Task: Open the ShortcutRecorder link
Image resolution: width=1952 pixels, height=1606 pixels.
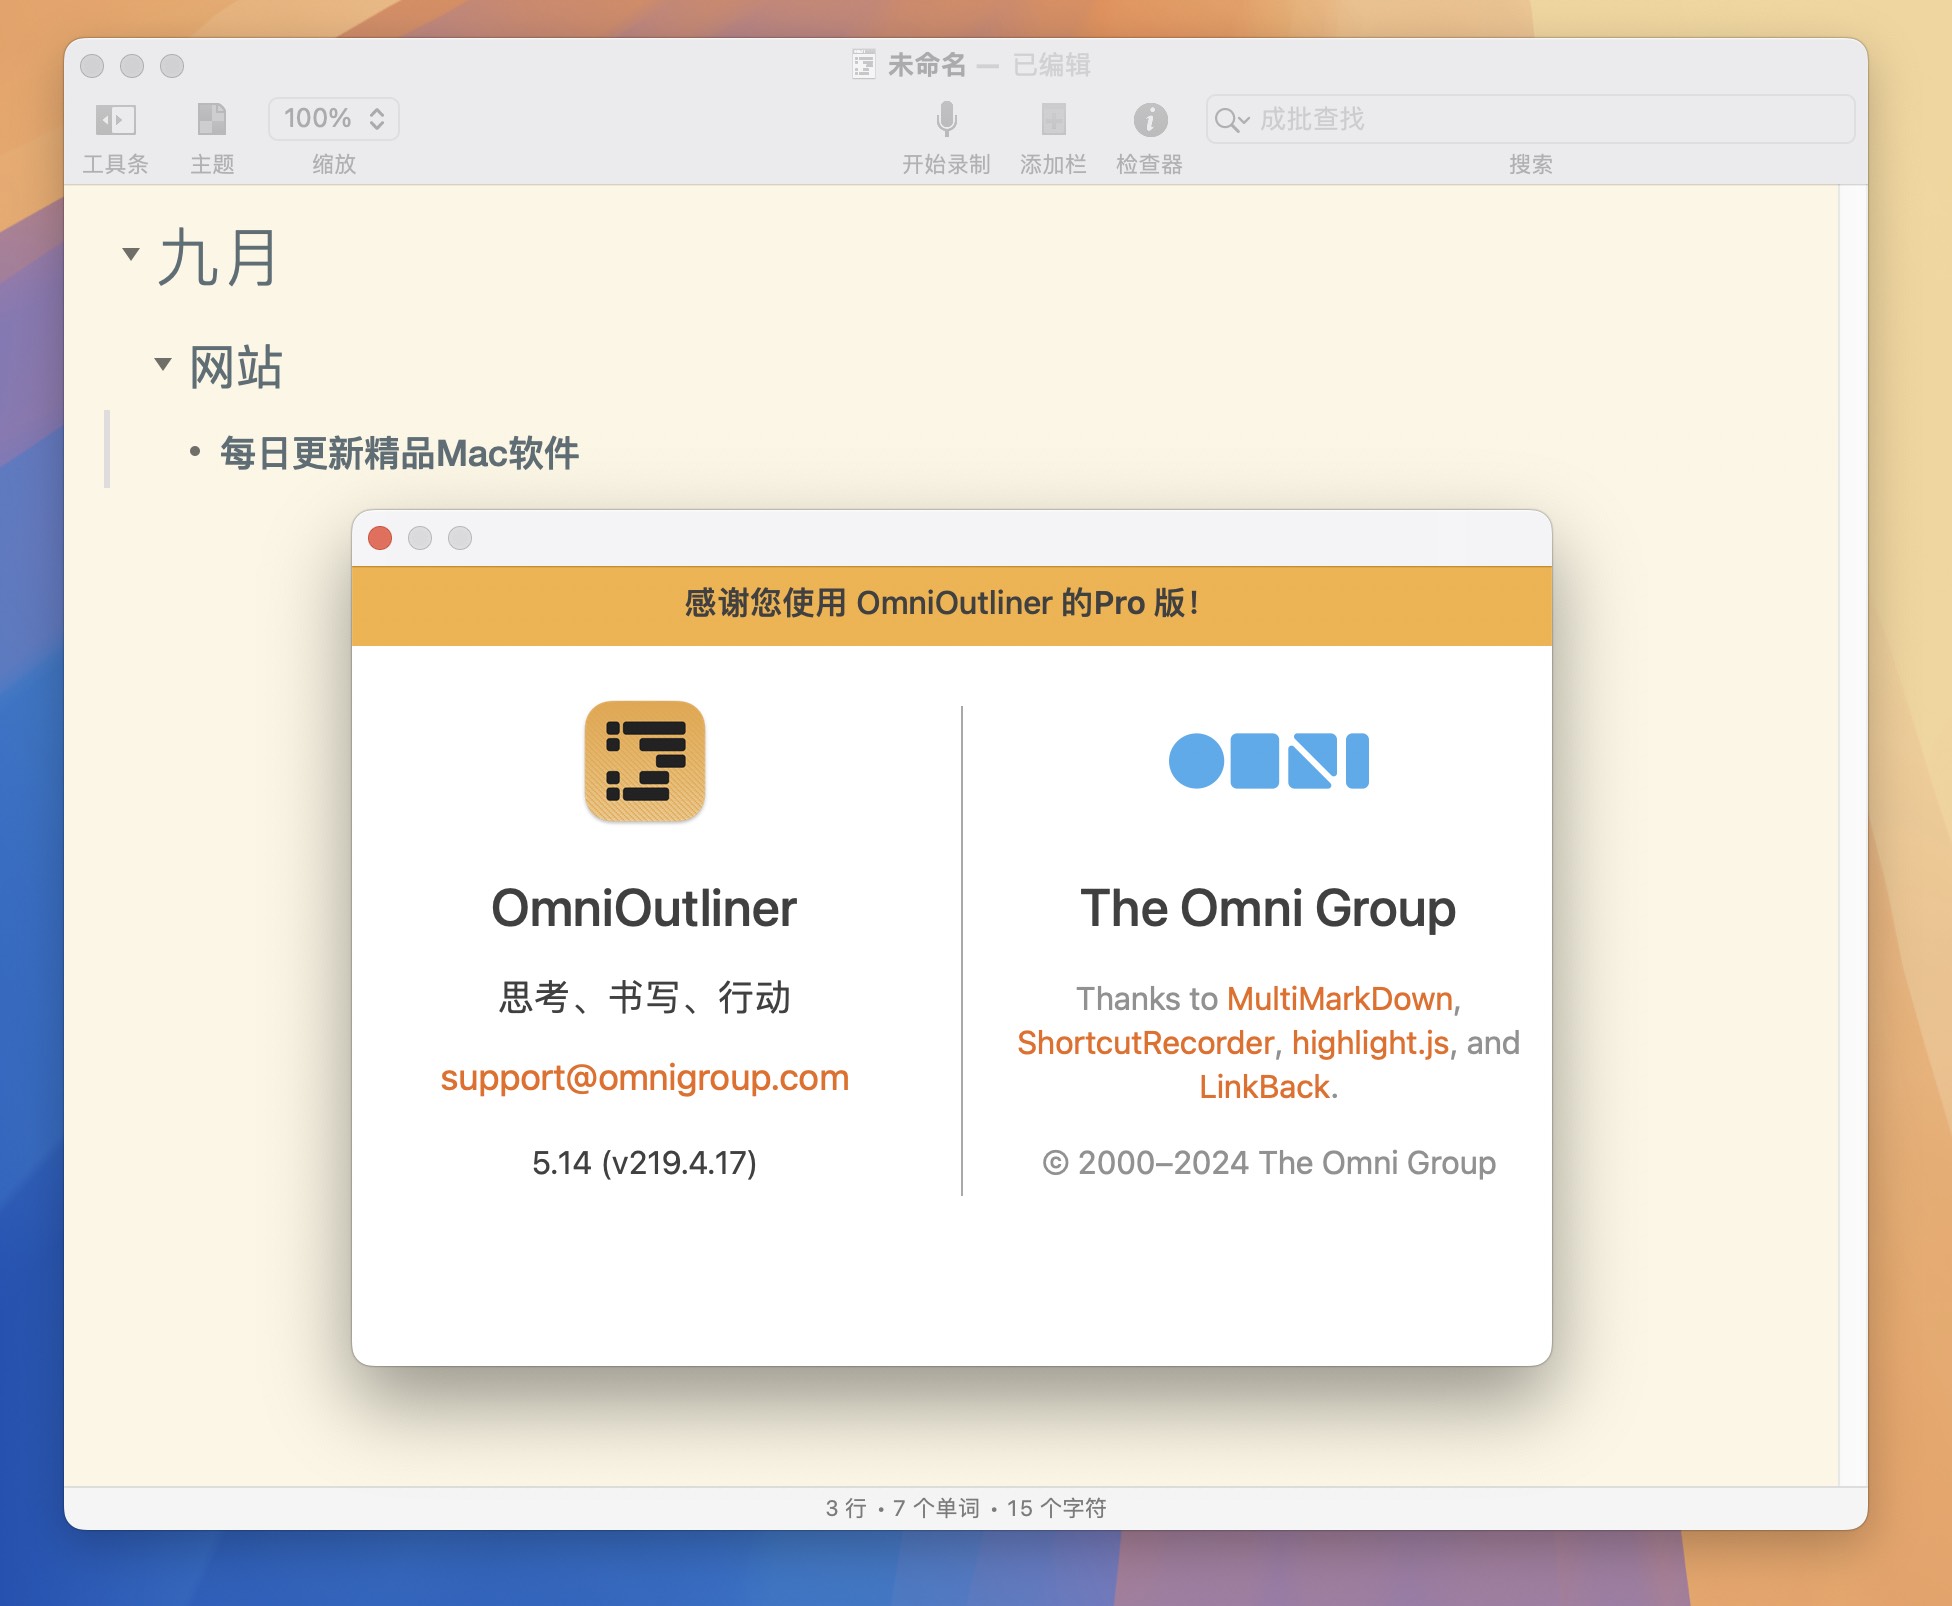Action: (1145, 1042)
